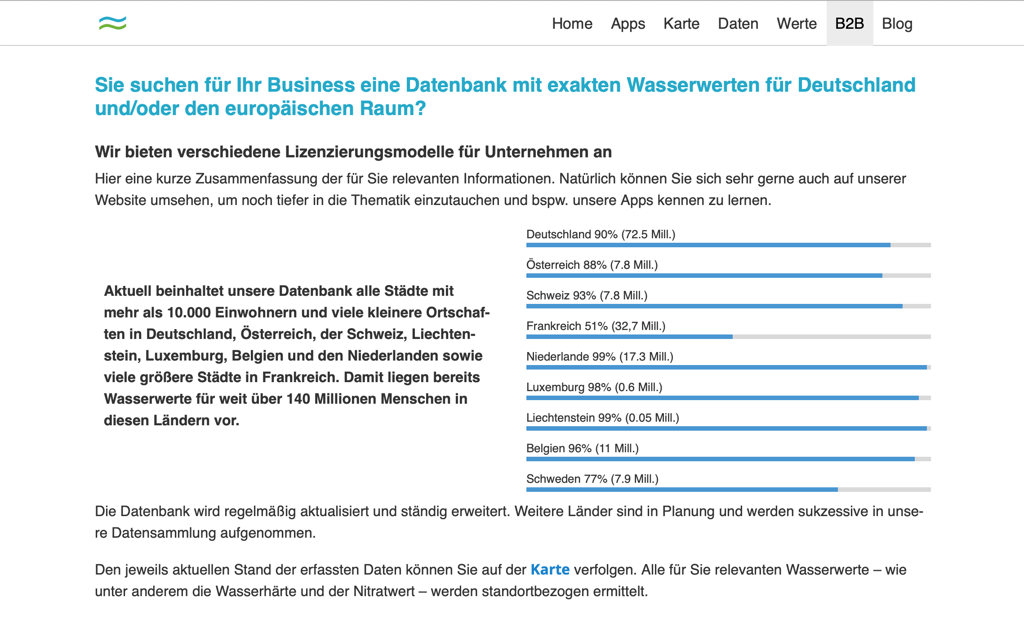Viewport: 1024px width, 624px height.
Task: Open the Home menu item
Action: pyautogui.click(x=572, y=23)
